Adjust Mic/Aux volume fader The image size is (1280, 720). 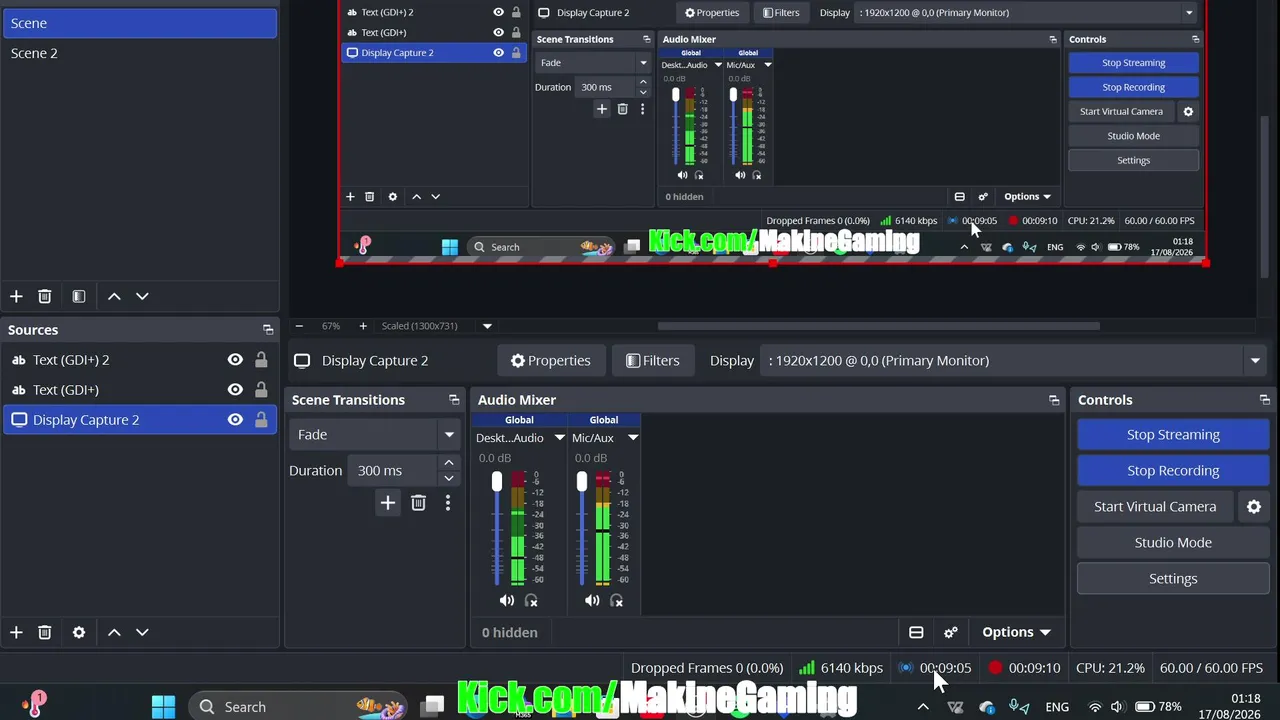pyautogui.click(x=582, y=482)
